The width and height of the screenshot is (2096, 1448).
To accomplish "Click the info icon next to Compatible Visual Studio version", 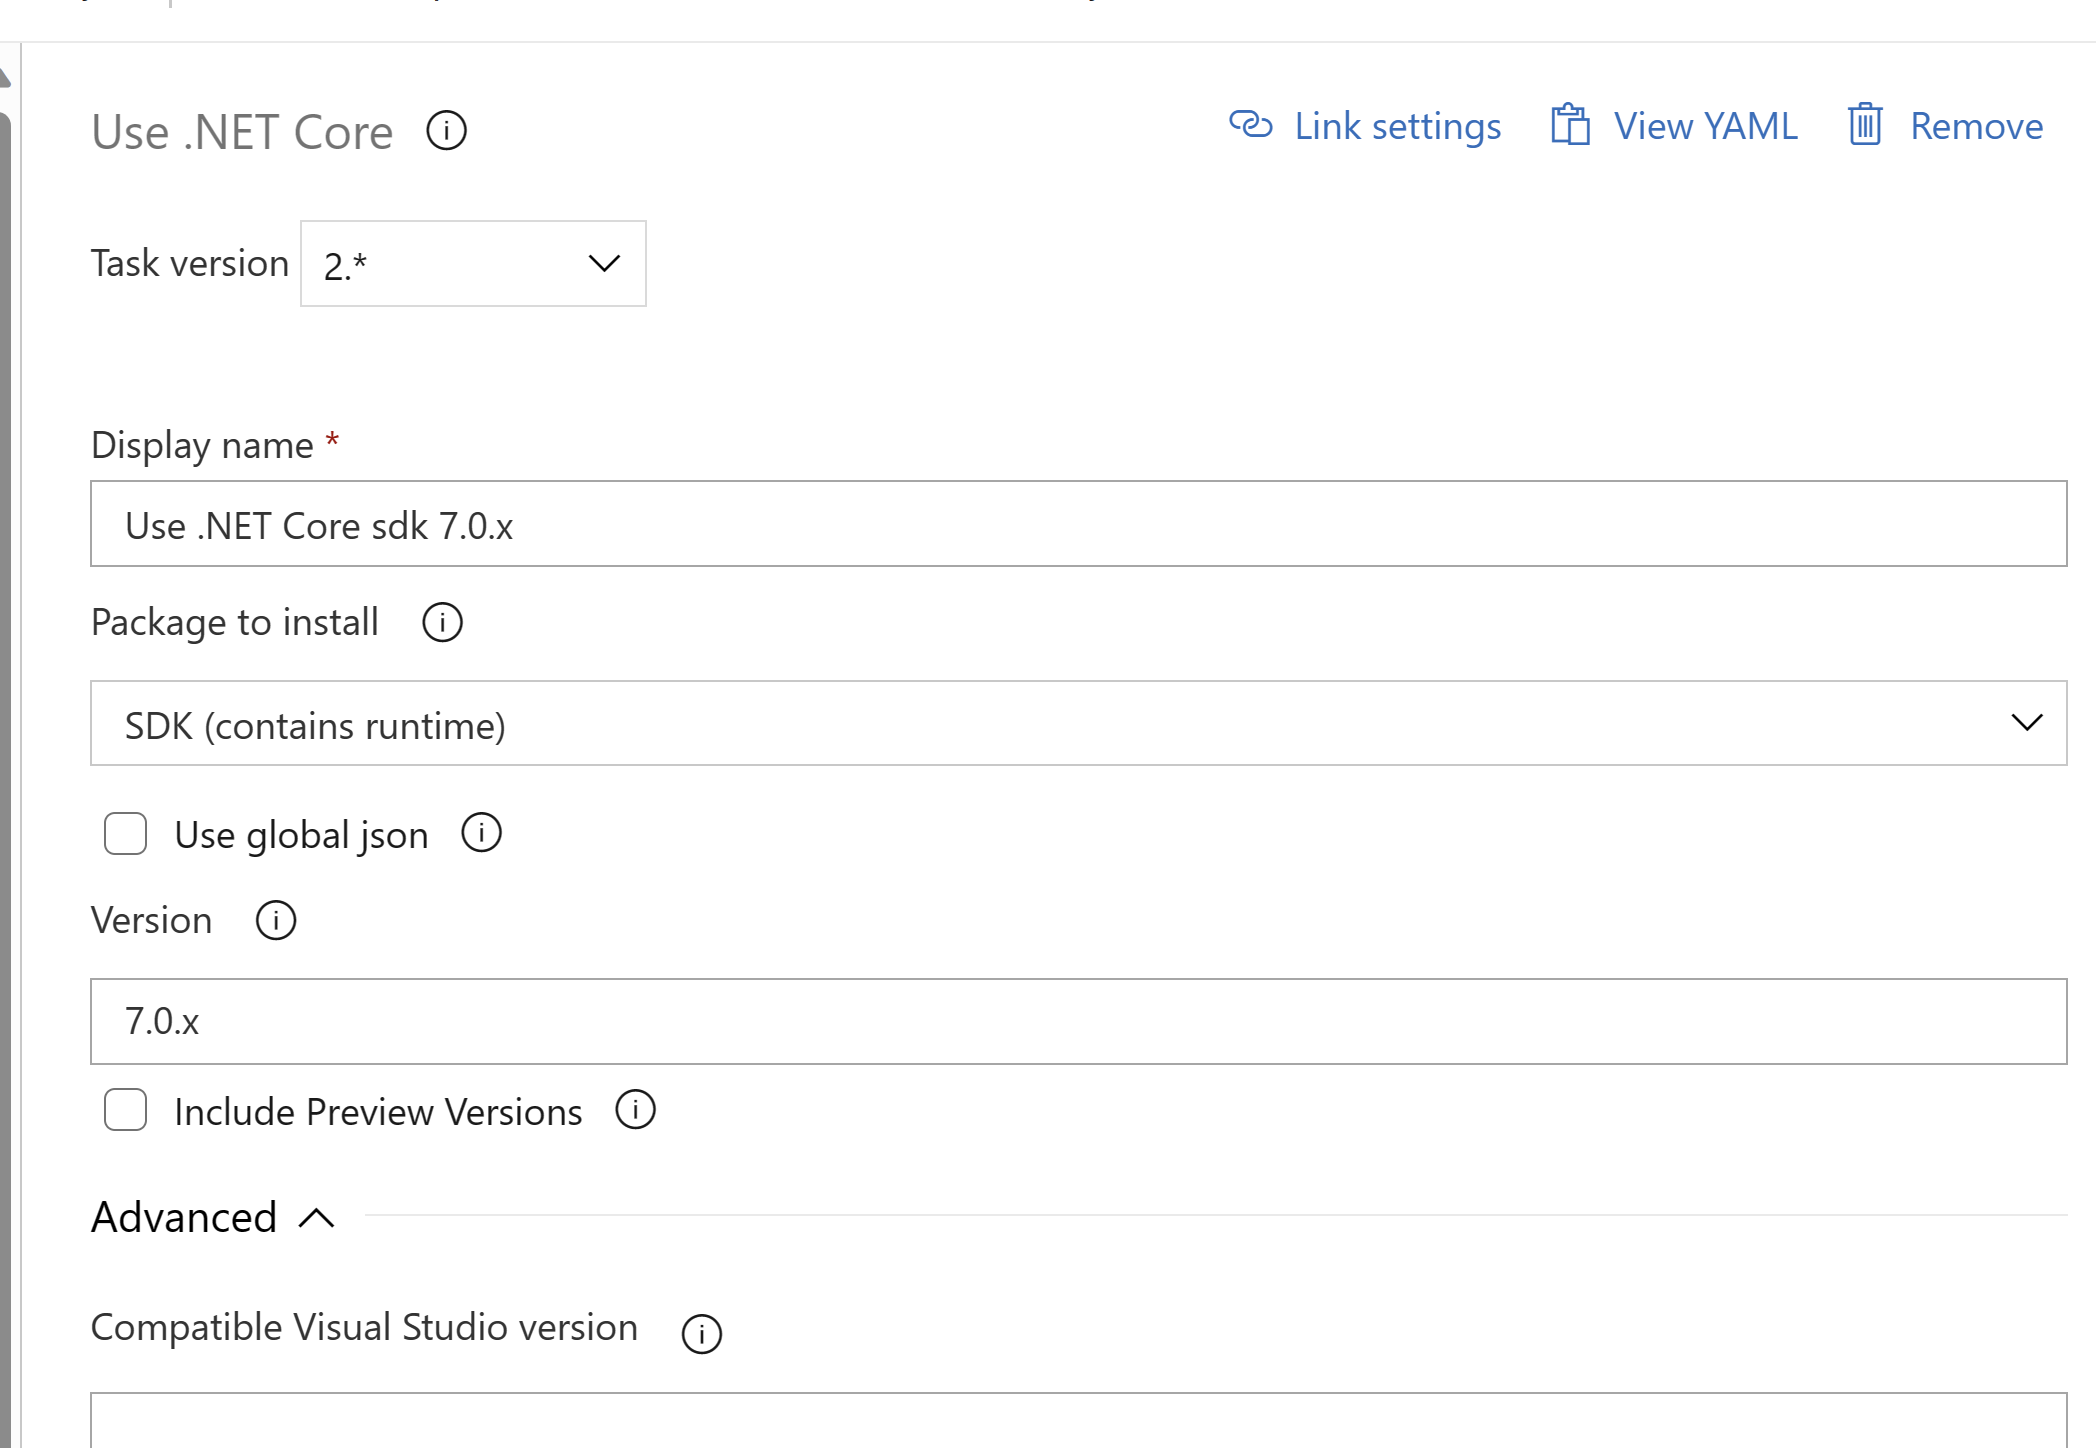I will 704,1329.
